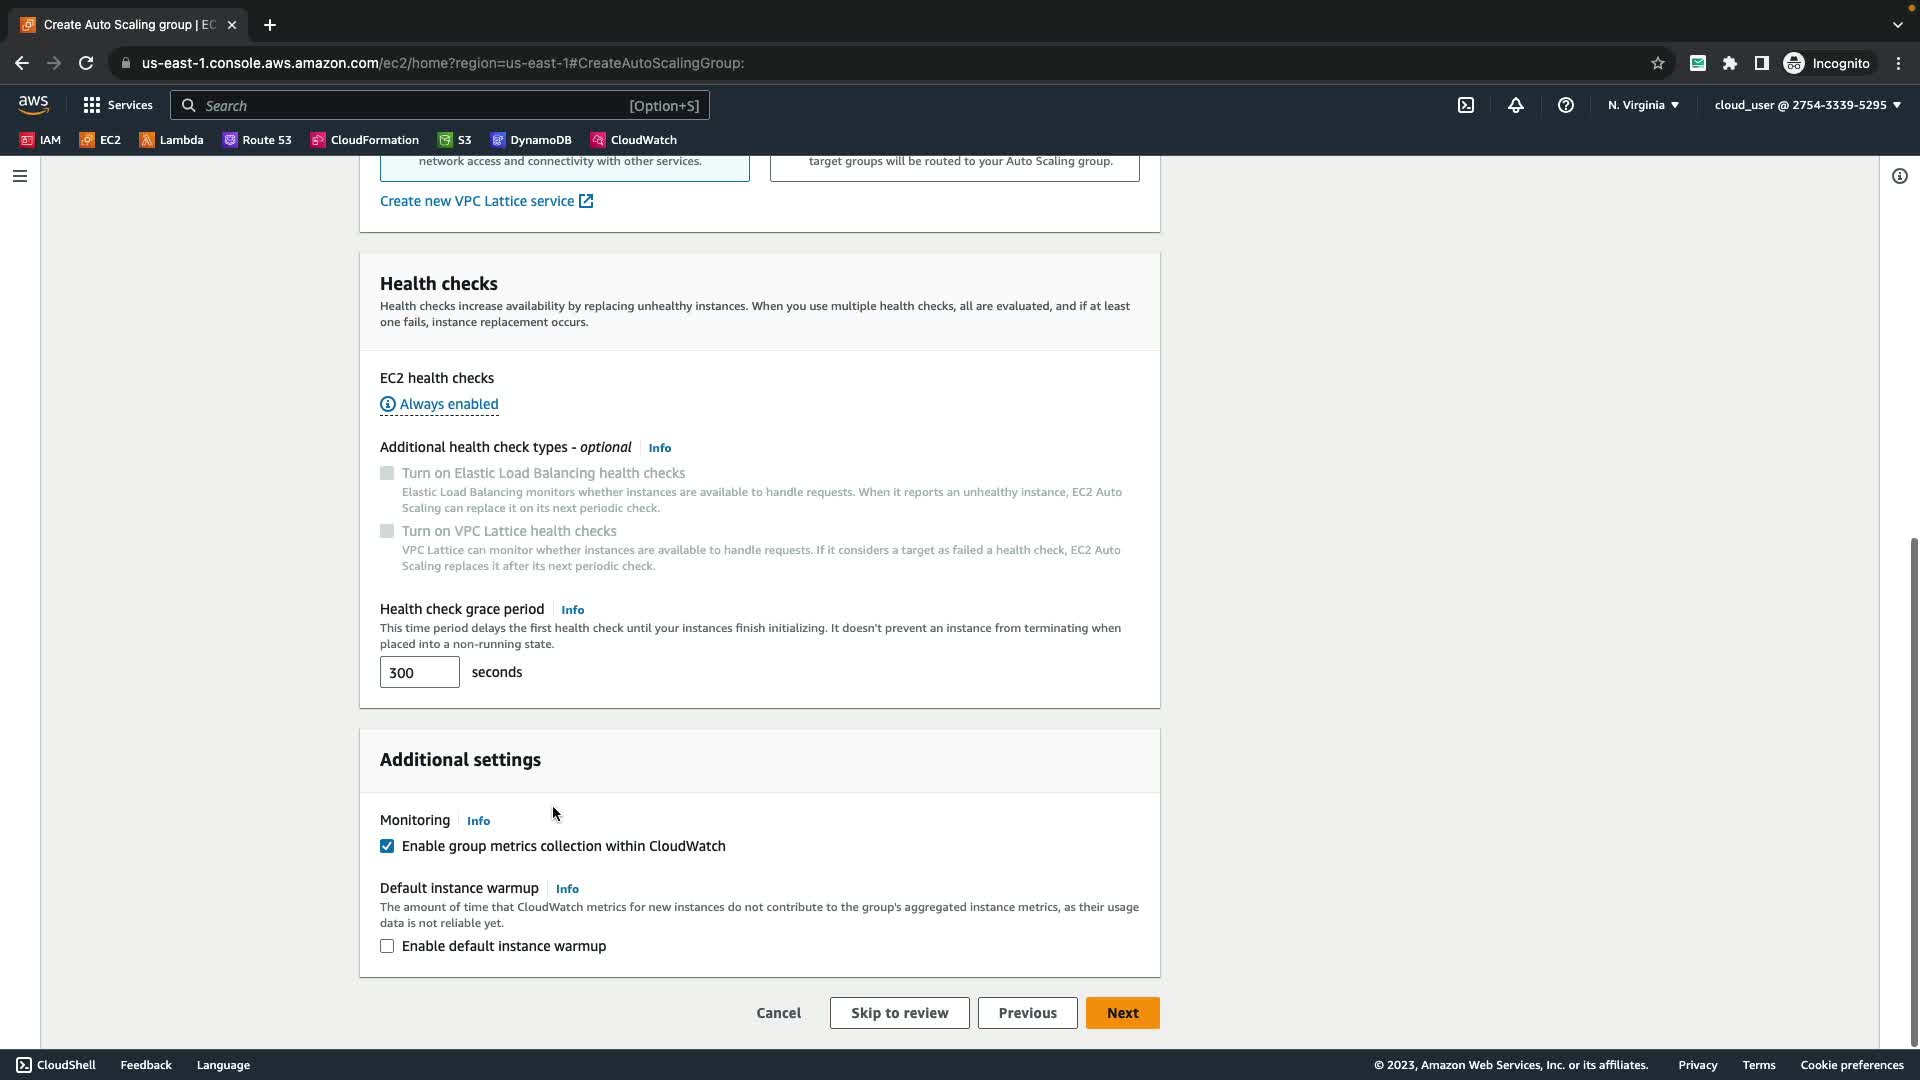Expand the N. Virginia region dropdown

[1643, 105]
